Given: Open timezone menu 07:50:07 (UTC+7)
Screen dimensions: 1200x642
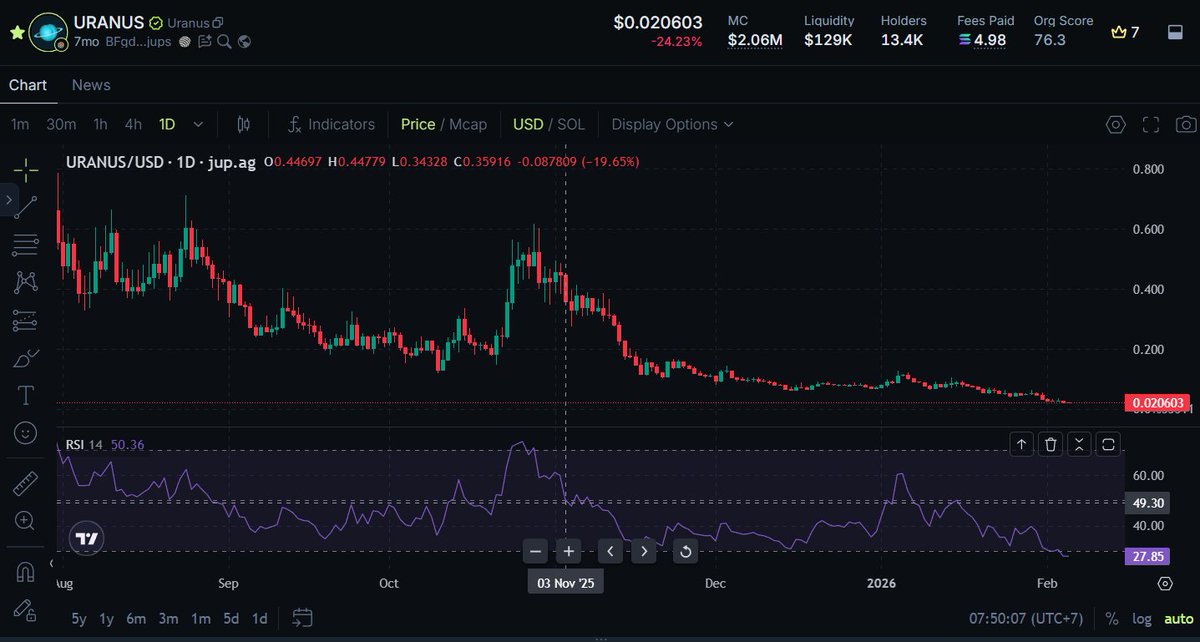Looking at the screenshot, I should 1027,618.
